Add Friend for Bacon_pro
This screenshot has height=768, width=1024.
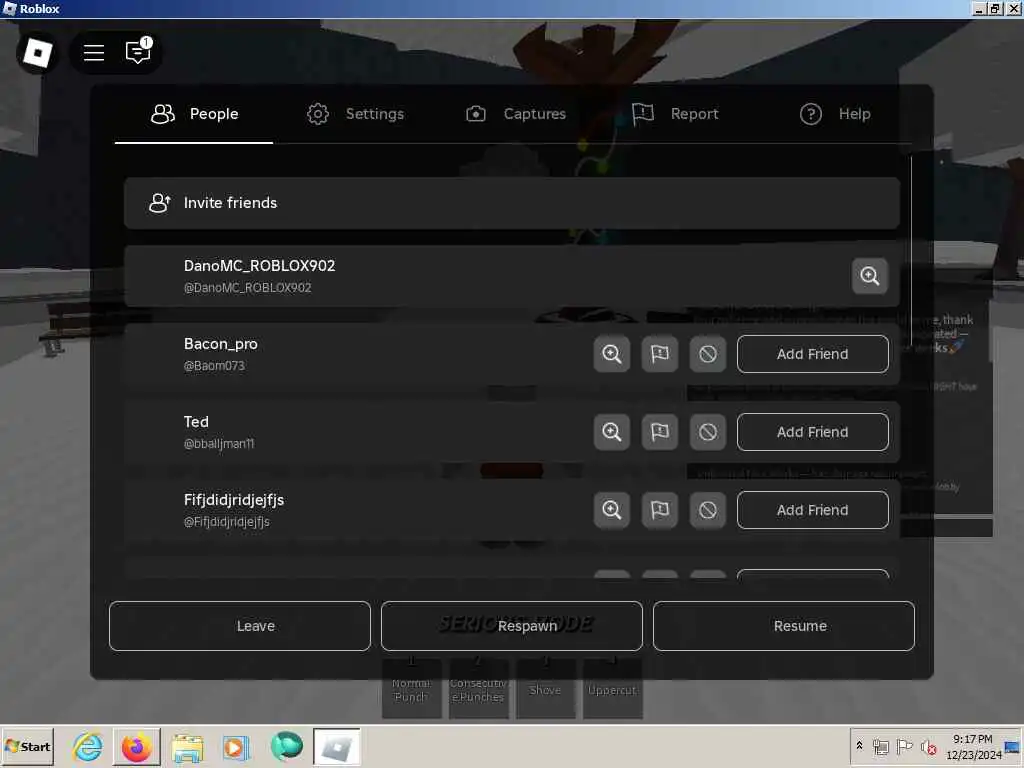tap(812, 354)
